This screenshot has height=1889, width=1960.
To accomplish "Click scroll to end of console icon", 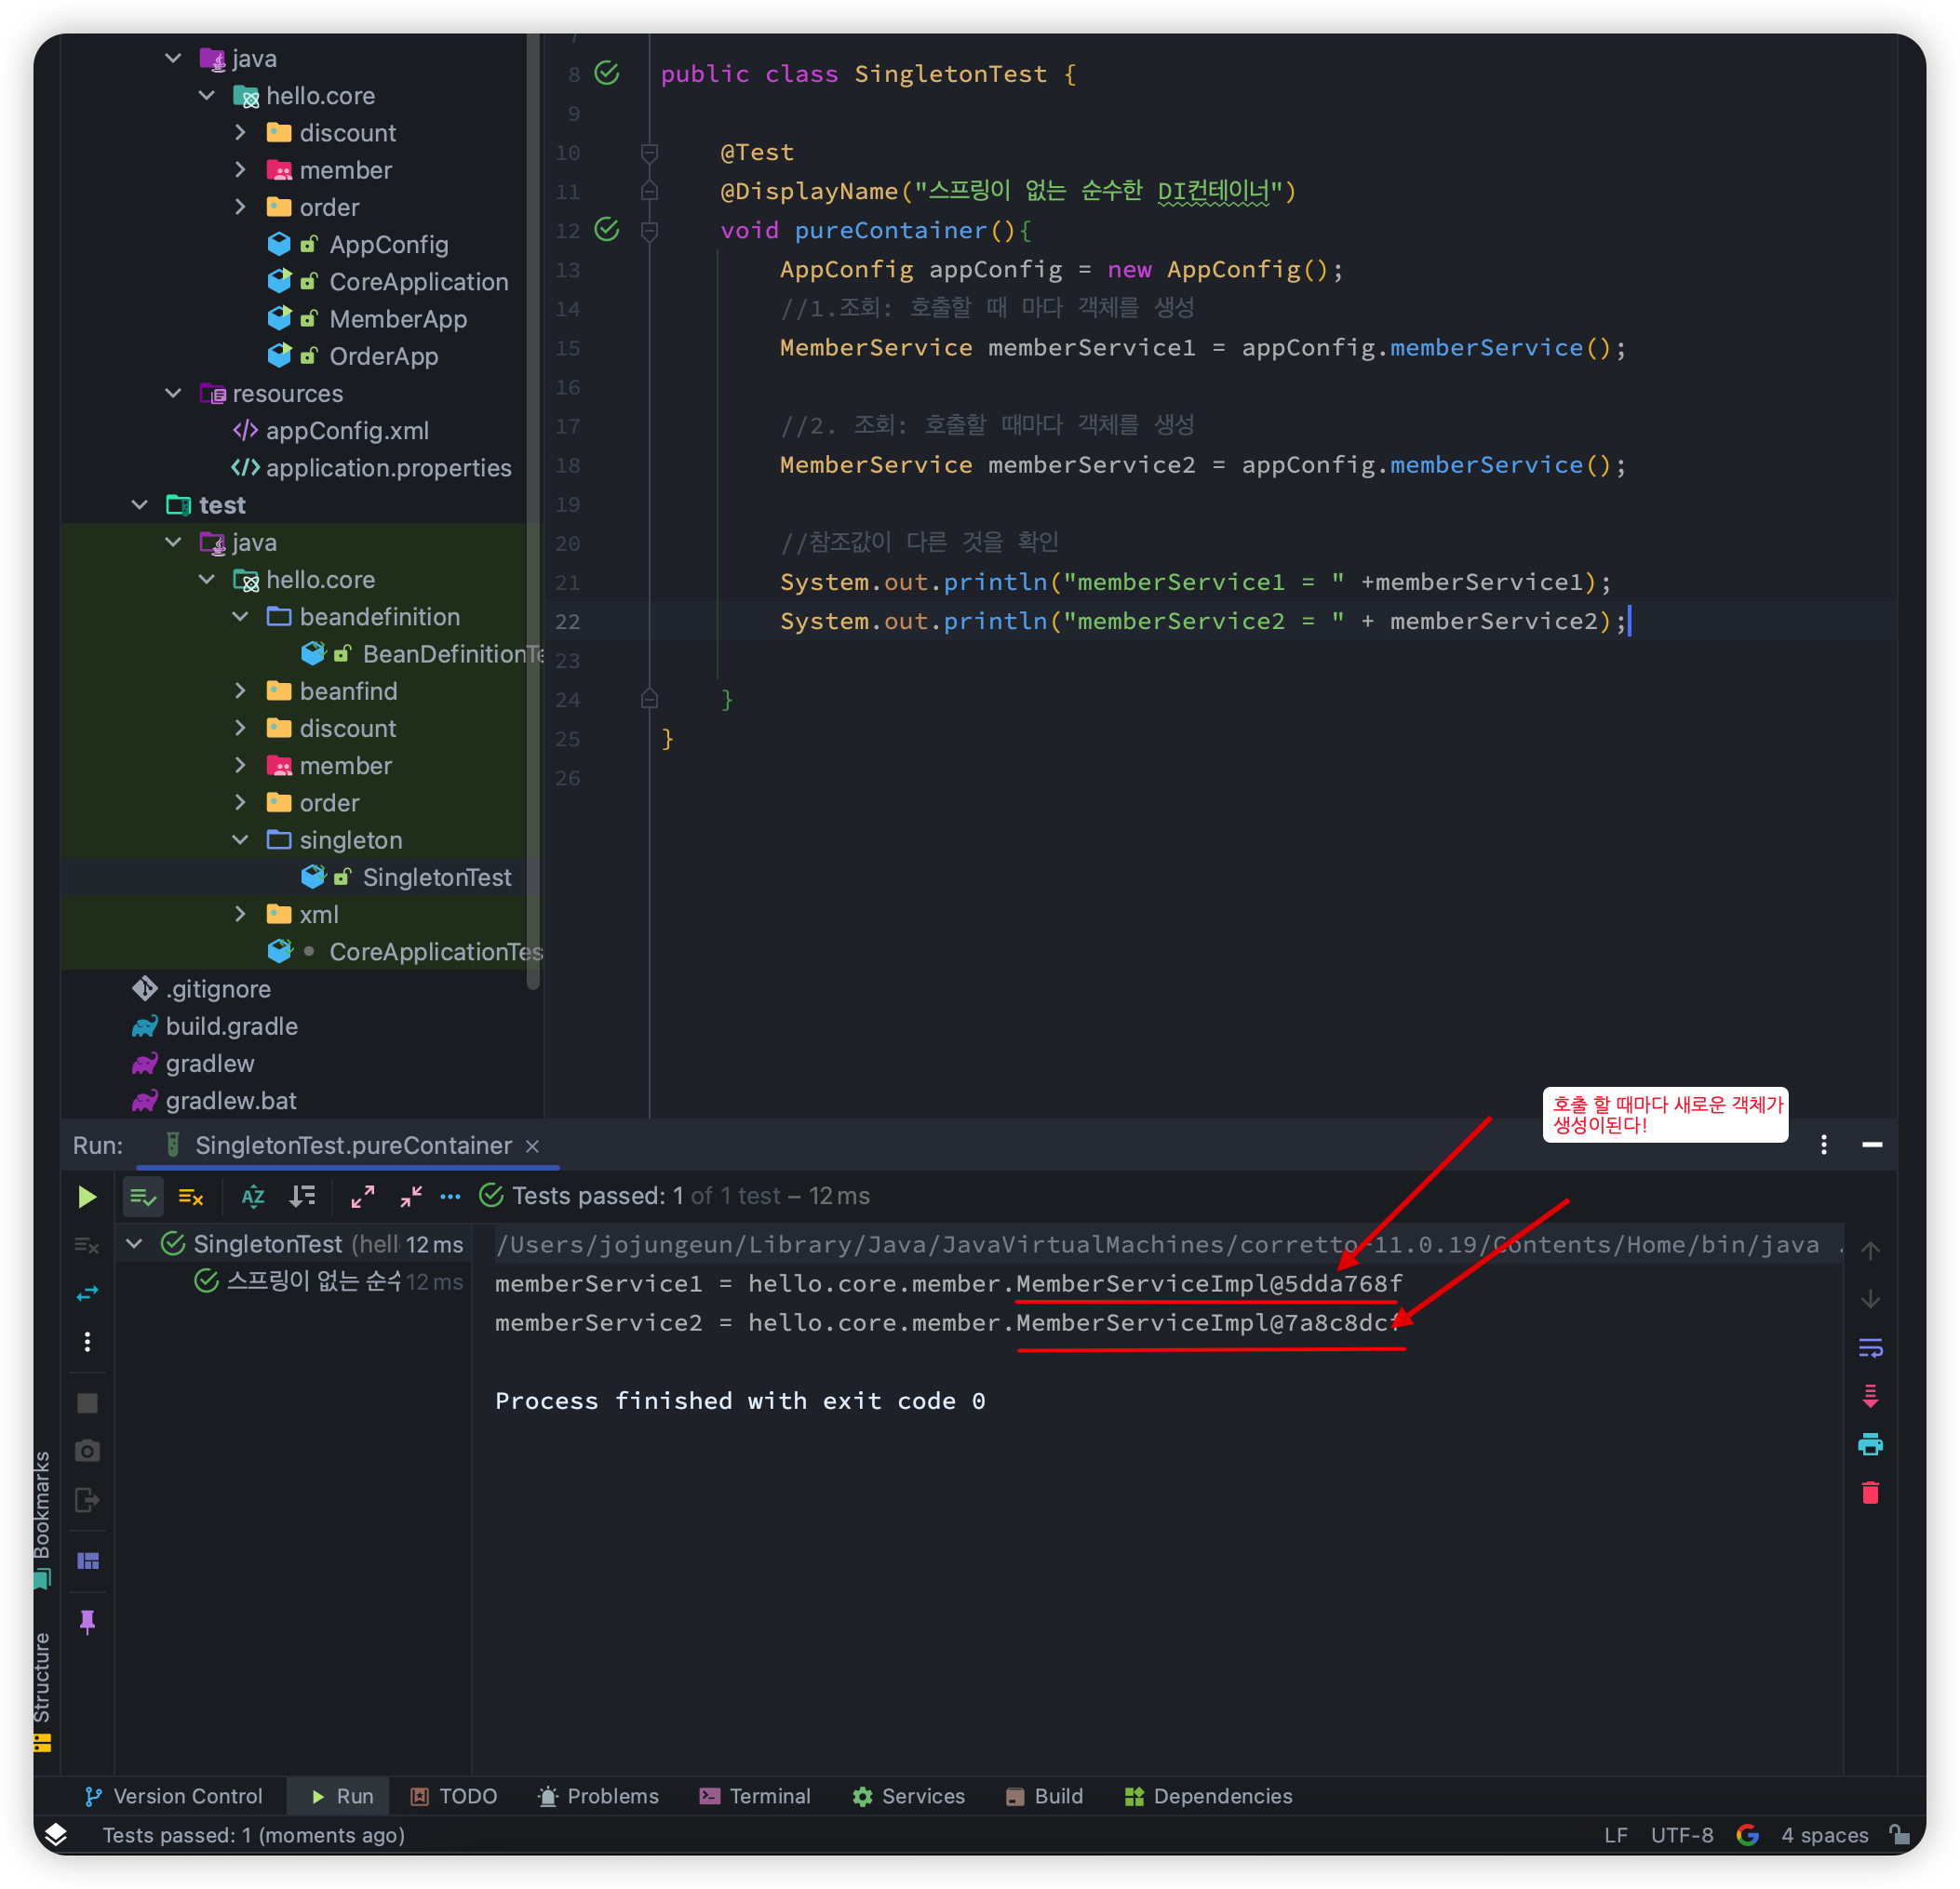I will pyautogui.click(x=1870, y=1396).
